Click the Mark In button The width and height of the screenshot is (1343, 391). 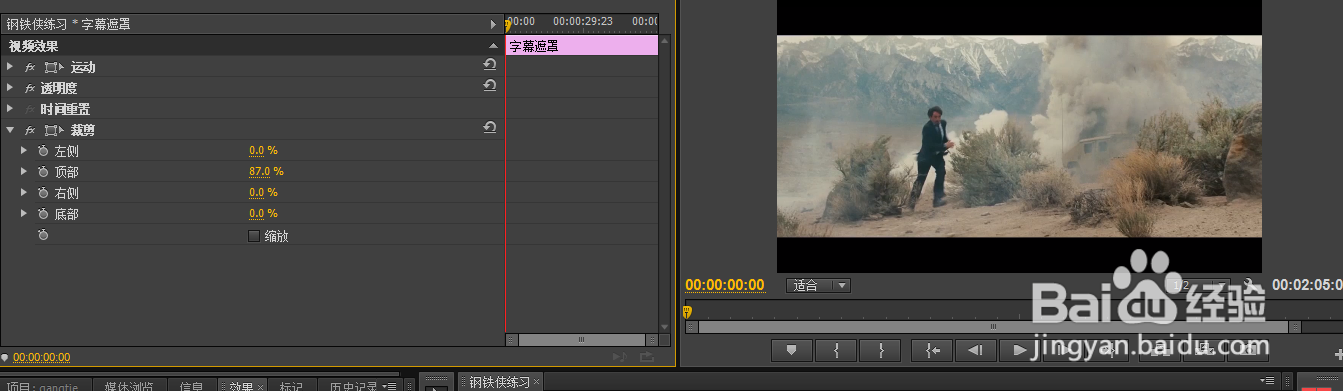pyautogui.click(x=835, y=350)
